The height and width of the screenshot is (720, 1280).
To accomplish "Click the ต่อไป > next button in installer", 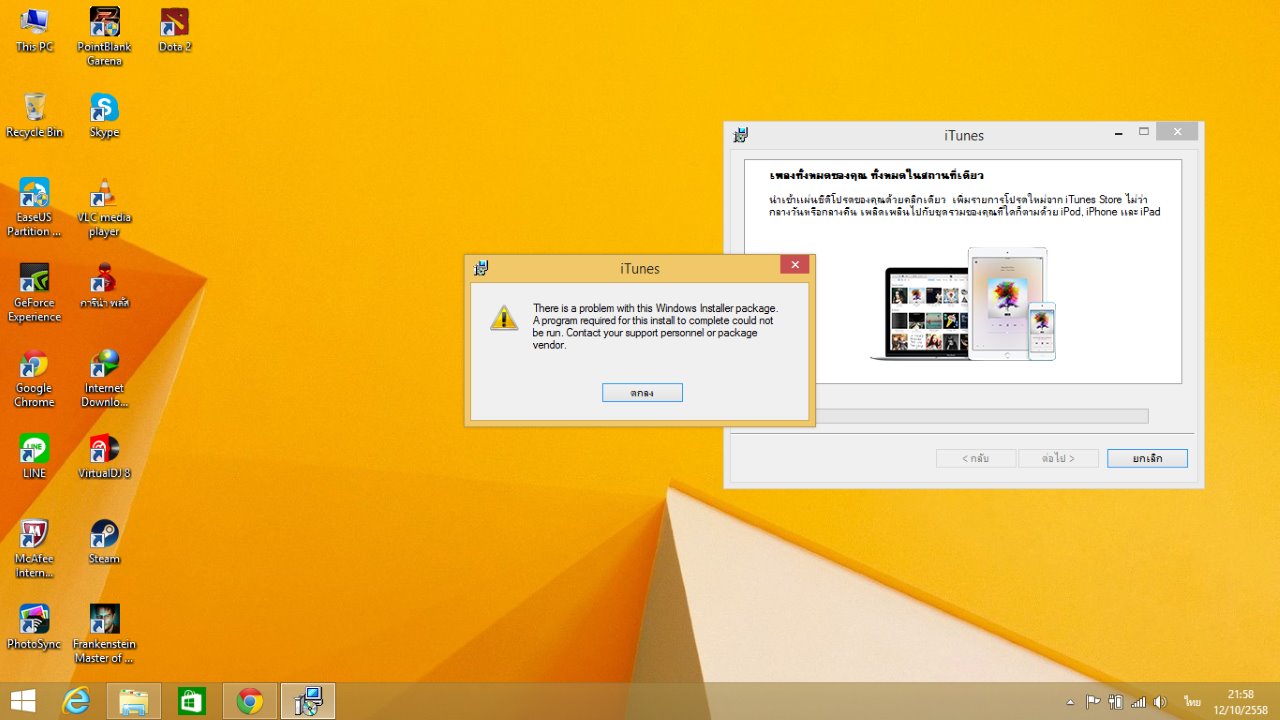I will click(x=1058, y=458).
